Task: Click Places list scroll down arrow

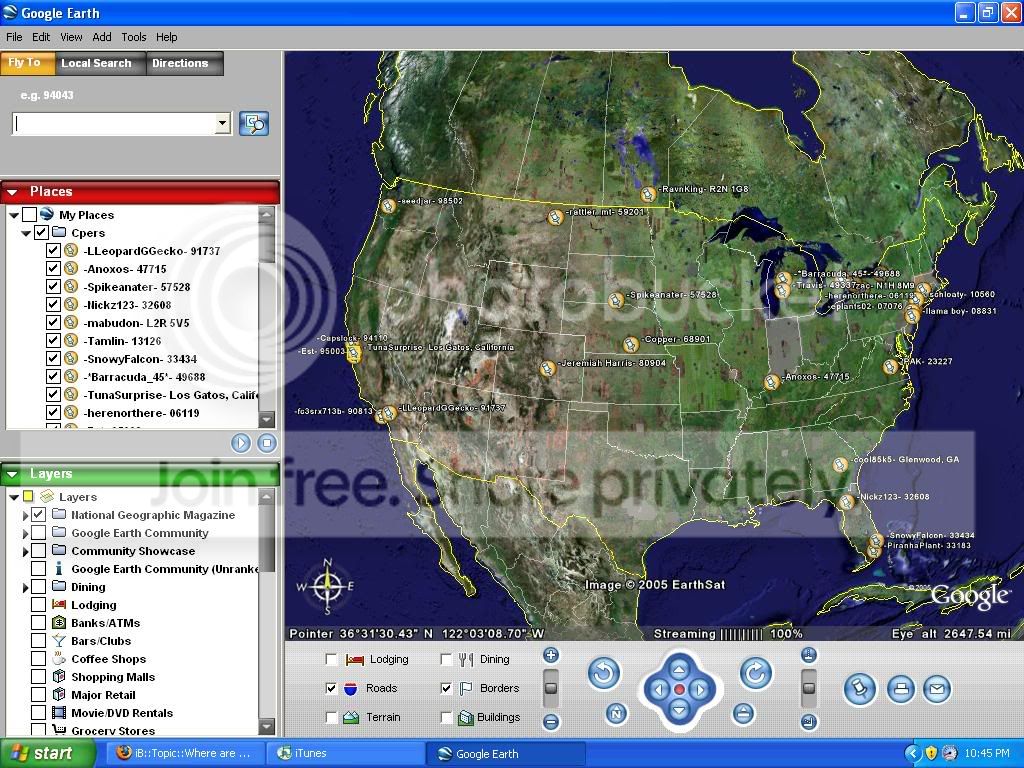Action: (x=266, y=419)
